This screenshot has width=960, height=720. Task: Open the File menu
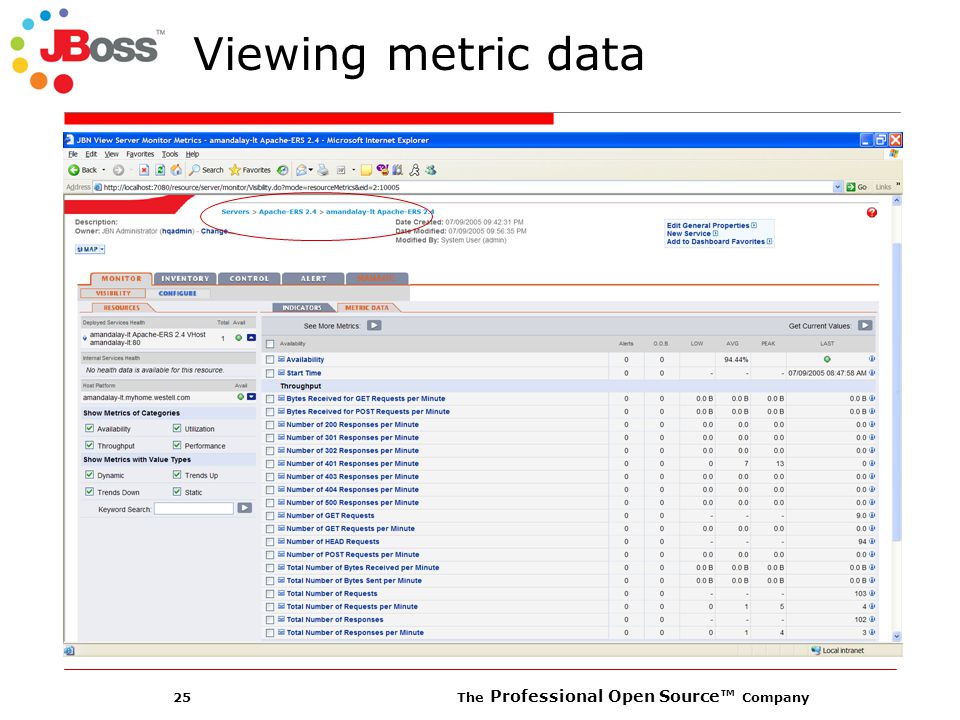pyautogui.click(x=73, y=154)
